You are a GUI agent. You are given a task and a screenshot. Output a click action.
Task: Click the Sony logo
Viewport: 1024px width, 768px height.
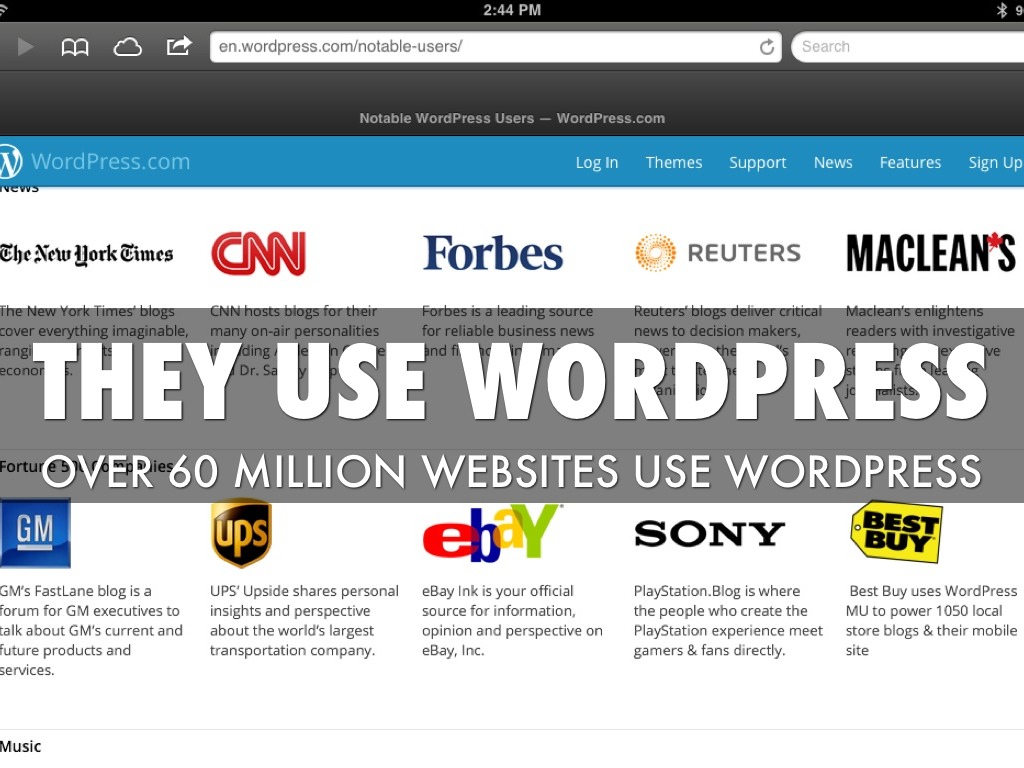coord(709,534)
